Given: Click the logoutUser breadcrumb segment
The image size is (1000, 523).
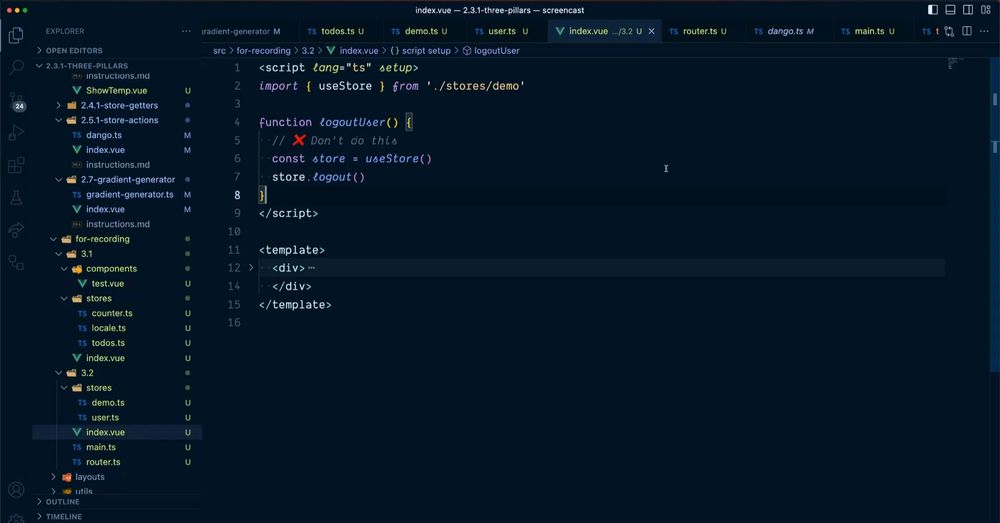Looking at the screenshot, I should (490, 50).
